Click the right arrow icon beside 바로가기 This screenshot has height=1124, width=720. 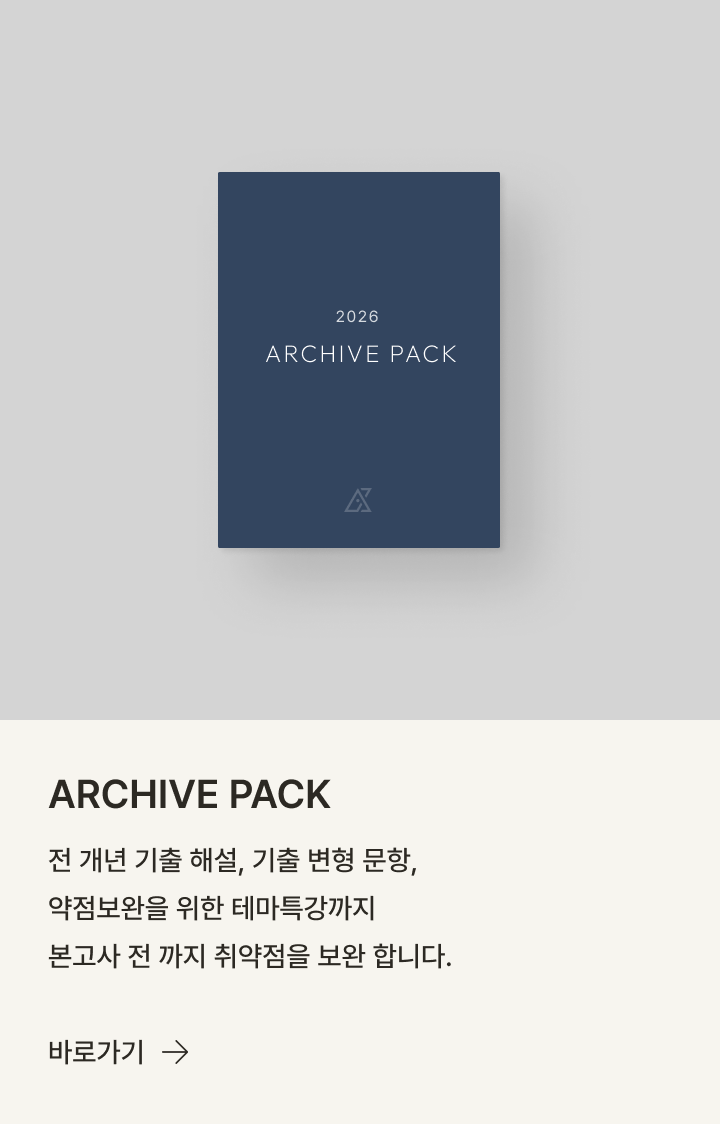[x=175, y=1052]
